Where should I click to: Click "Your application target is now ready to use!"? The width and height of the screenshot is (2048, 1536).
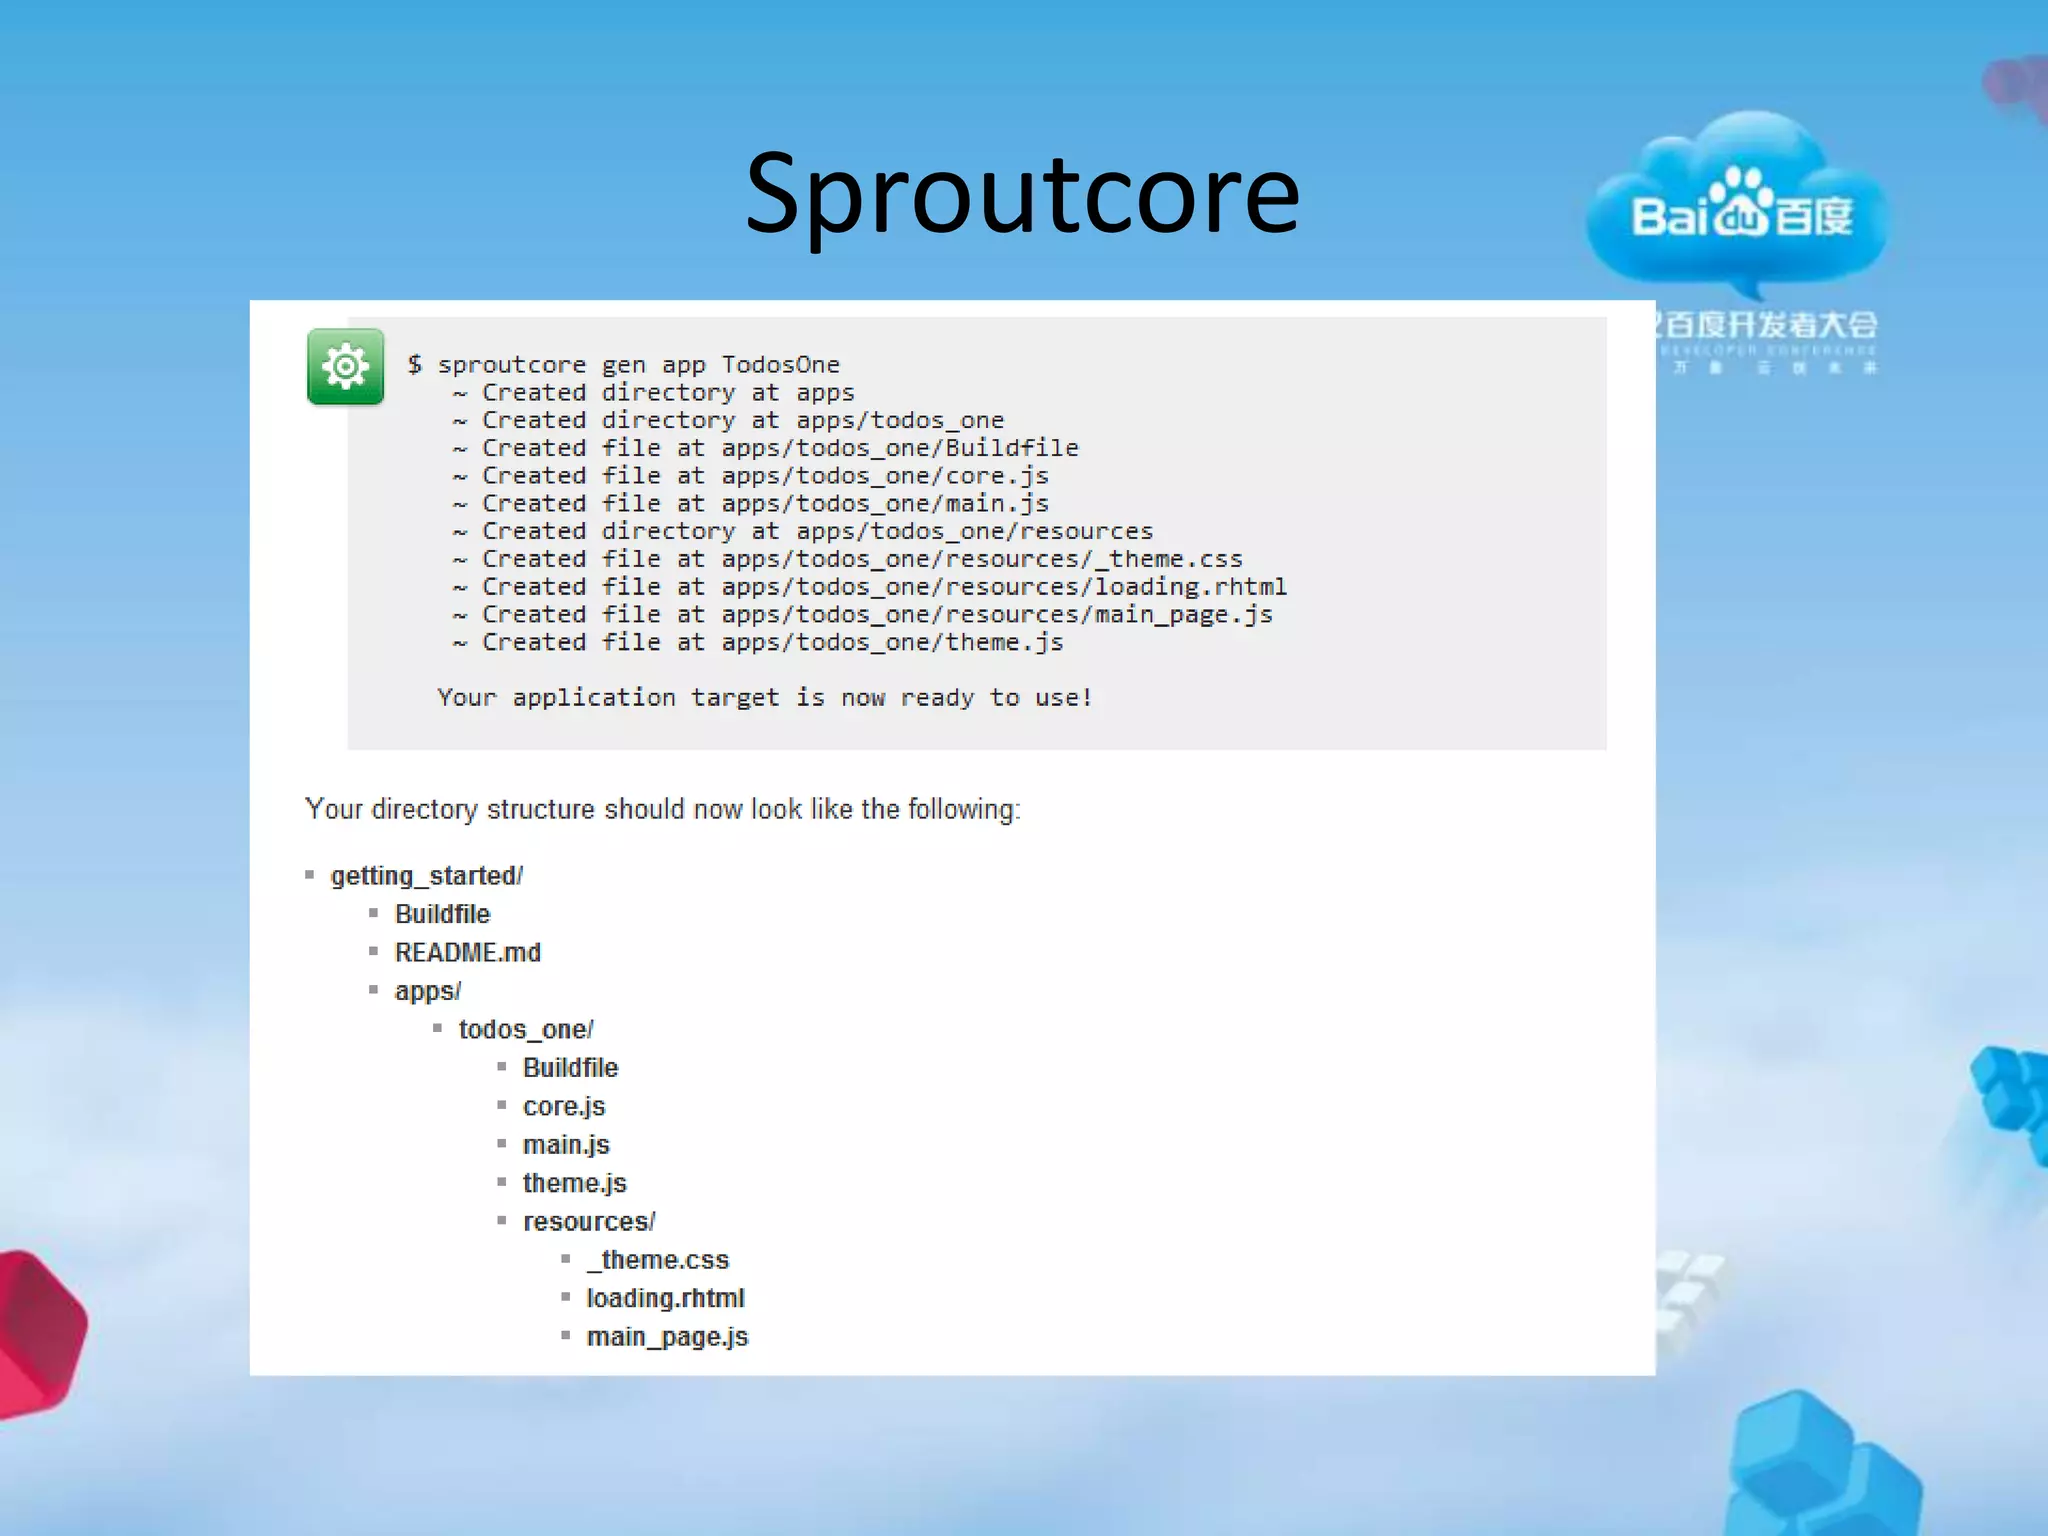pos(765,697)
